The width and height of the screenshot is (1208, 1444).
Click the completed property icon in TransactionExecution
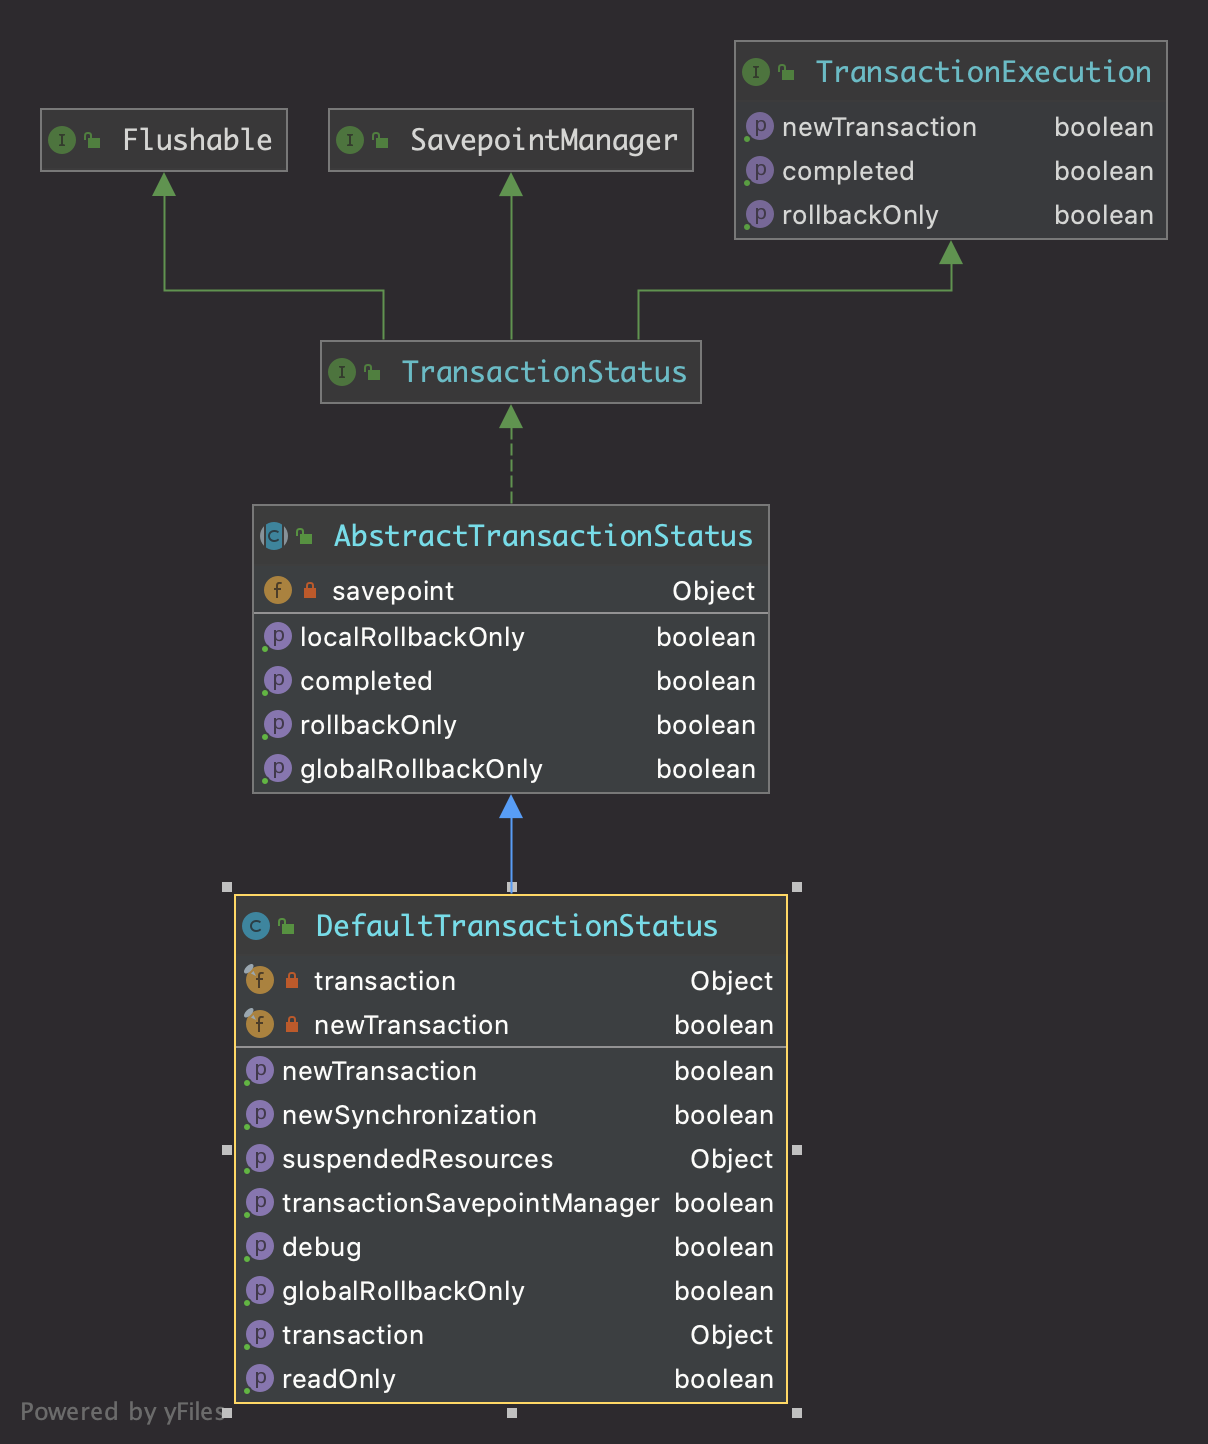pyautogui.click(x=759, y=171)
